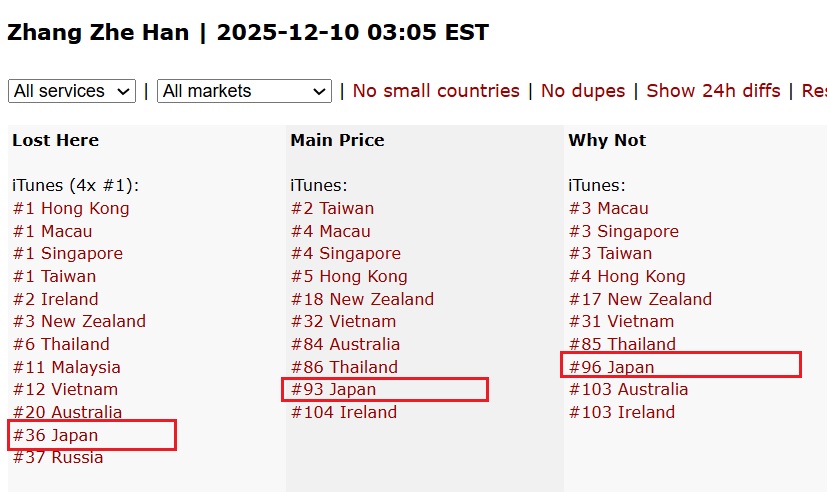827x492 pixels.
Task: Click #31 Vietnam in Why Not column
Action: point(621,322)
